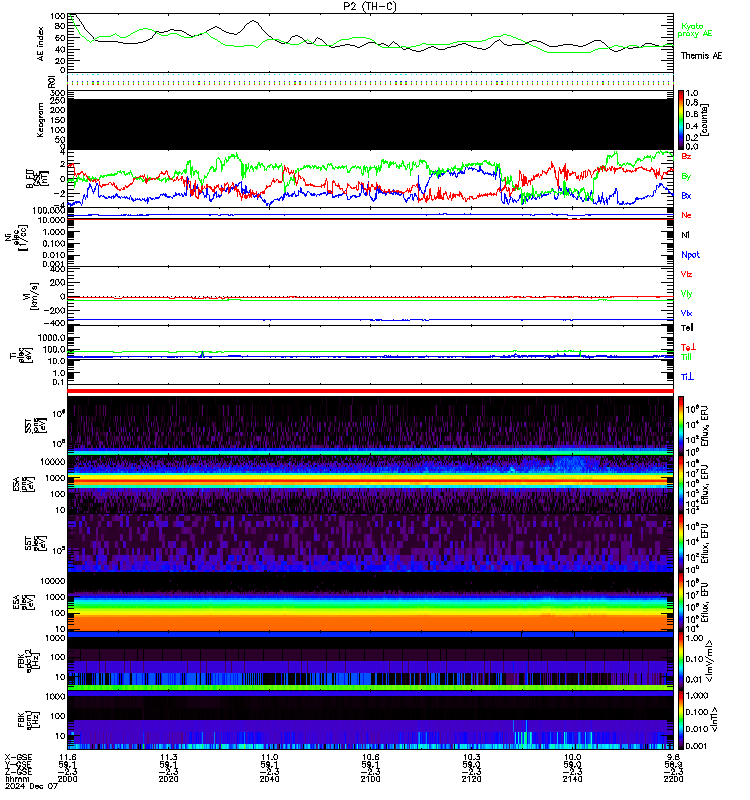Select the red Viz legend label
The image size is (750, 800).
point(686,274)
